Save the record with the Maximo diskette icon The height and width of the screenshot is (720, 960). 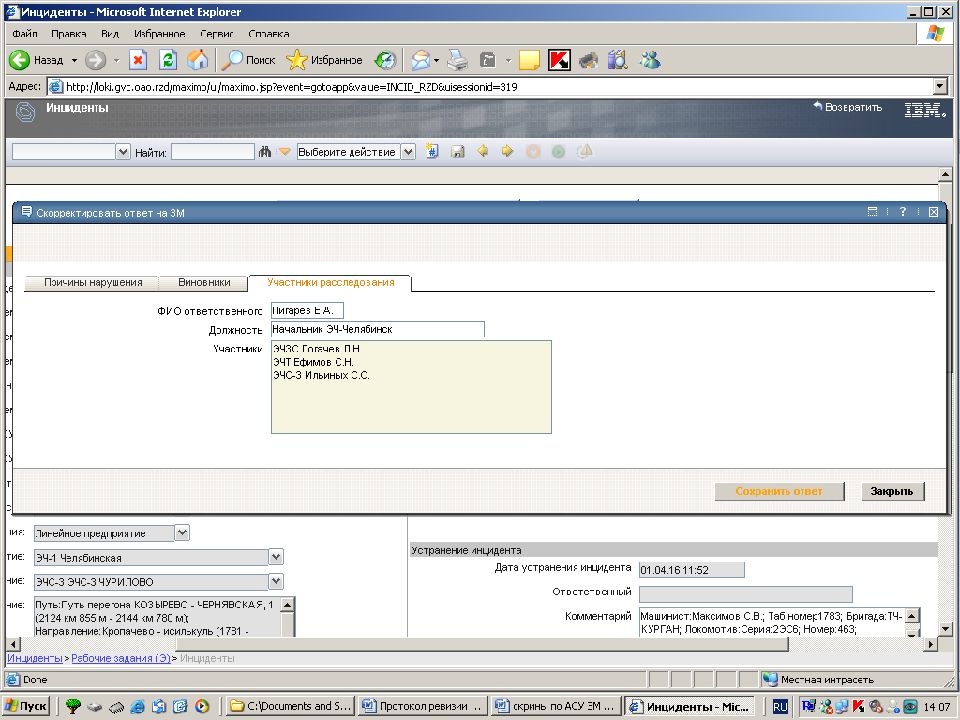(457, 151)
